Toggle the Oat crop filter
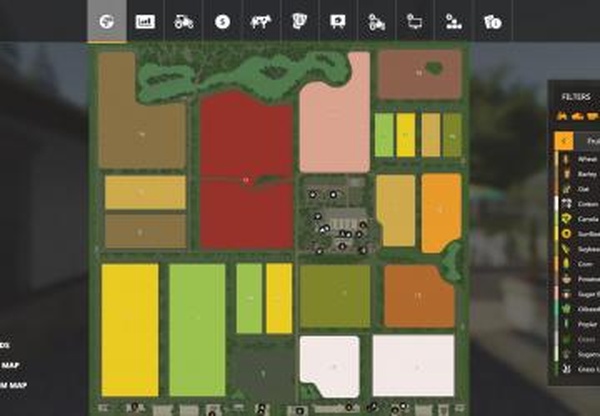This screenshot has height=416, width=600. click(577, 189)
